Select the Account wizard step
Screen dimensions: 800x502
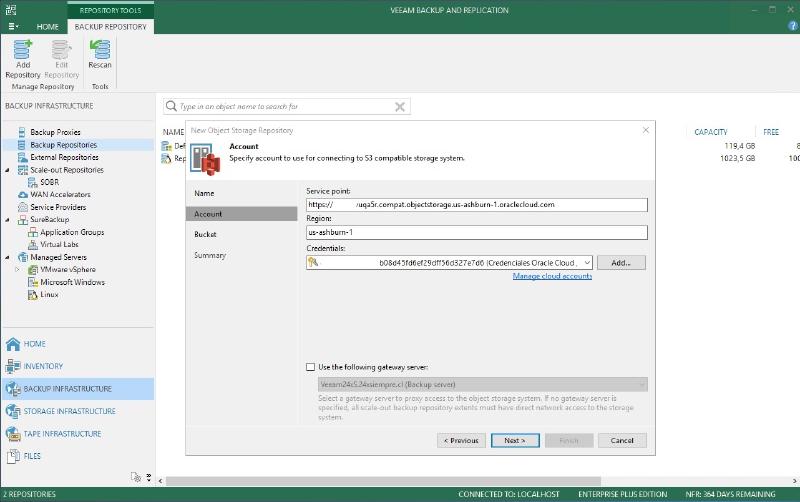coord(241,214)
